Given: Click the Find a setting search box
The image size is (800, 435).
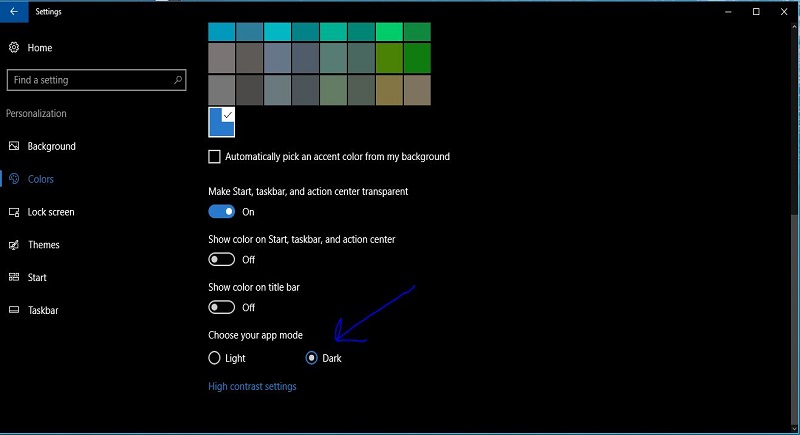Looking at the screenshot, I should pyautogui.click(x=88, y=80).
